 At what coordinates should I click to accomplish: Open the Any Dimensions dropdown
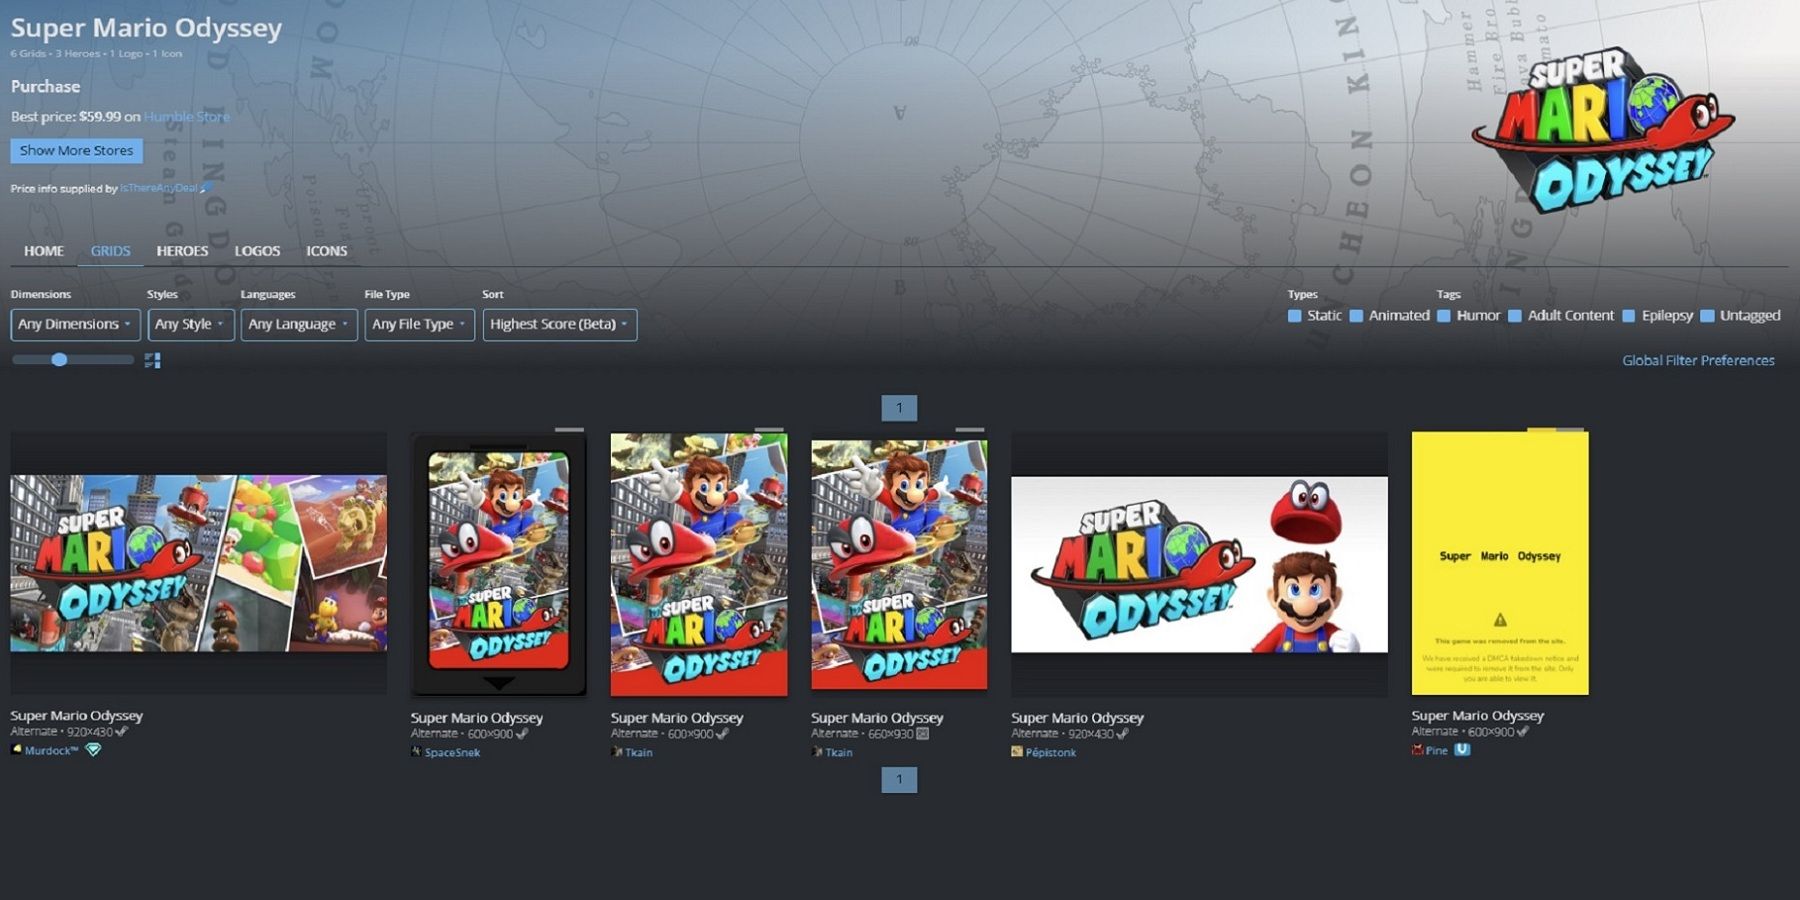[74, 324]
